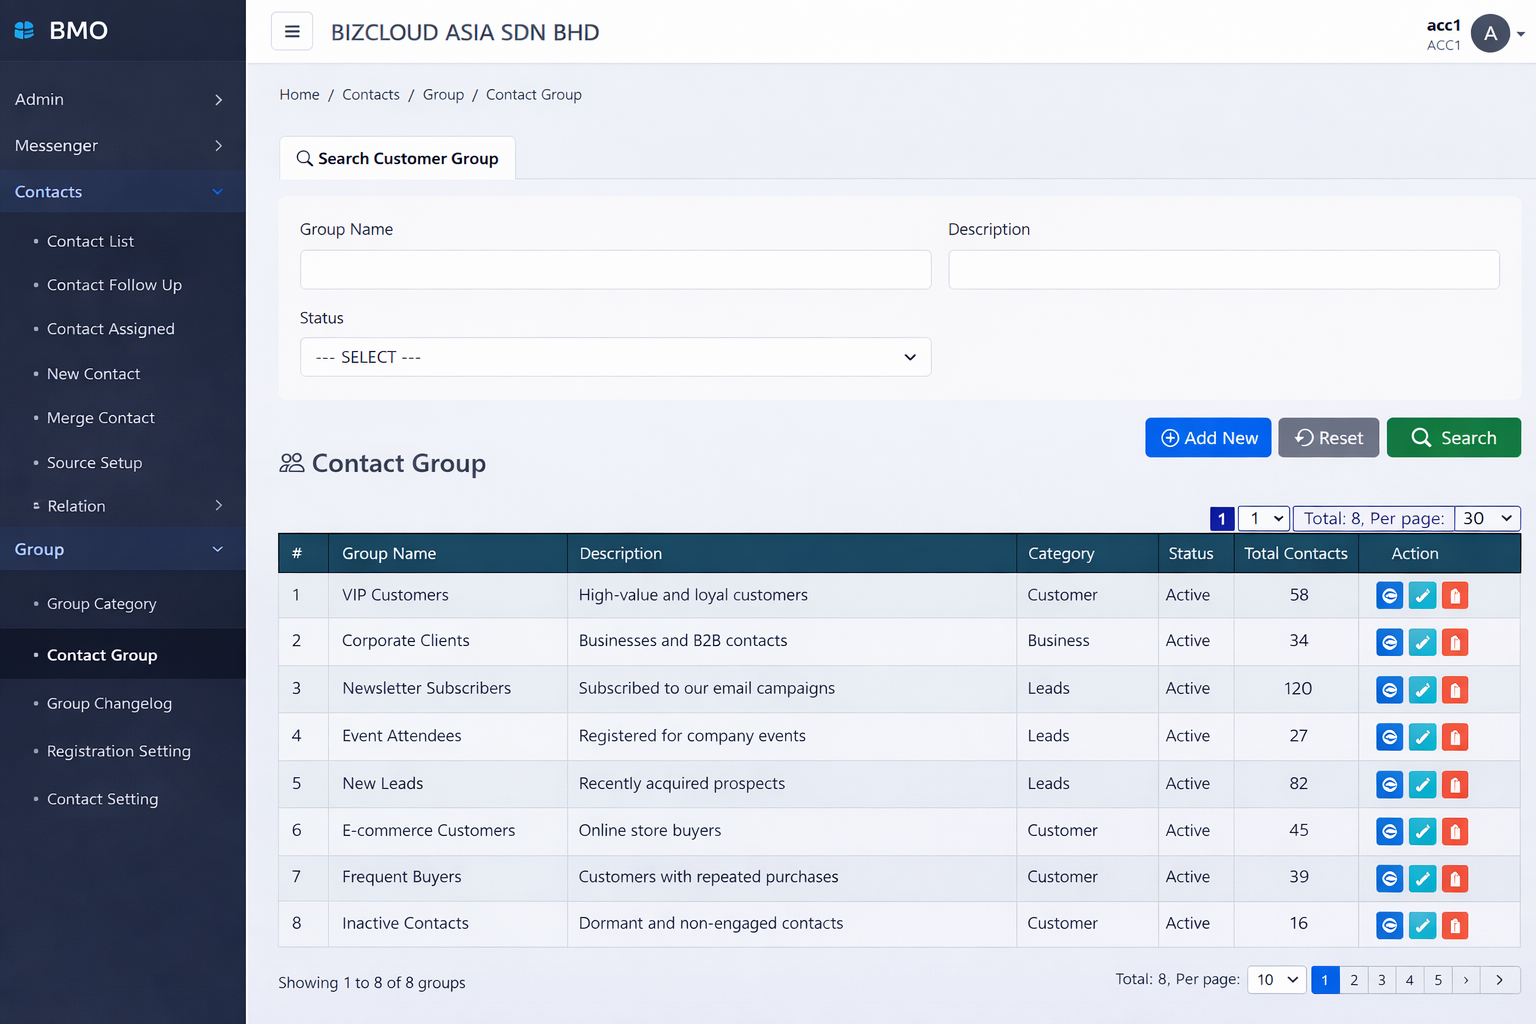This screenshot has width=1536, height=1024.
Task: Edit E-commerce Customers with the teal icon
Action: pos(1422,831)
